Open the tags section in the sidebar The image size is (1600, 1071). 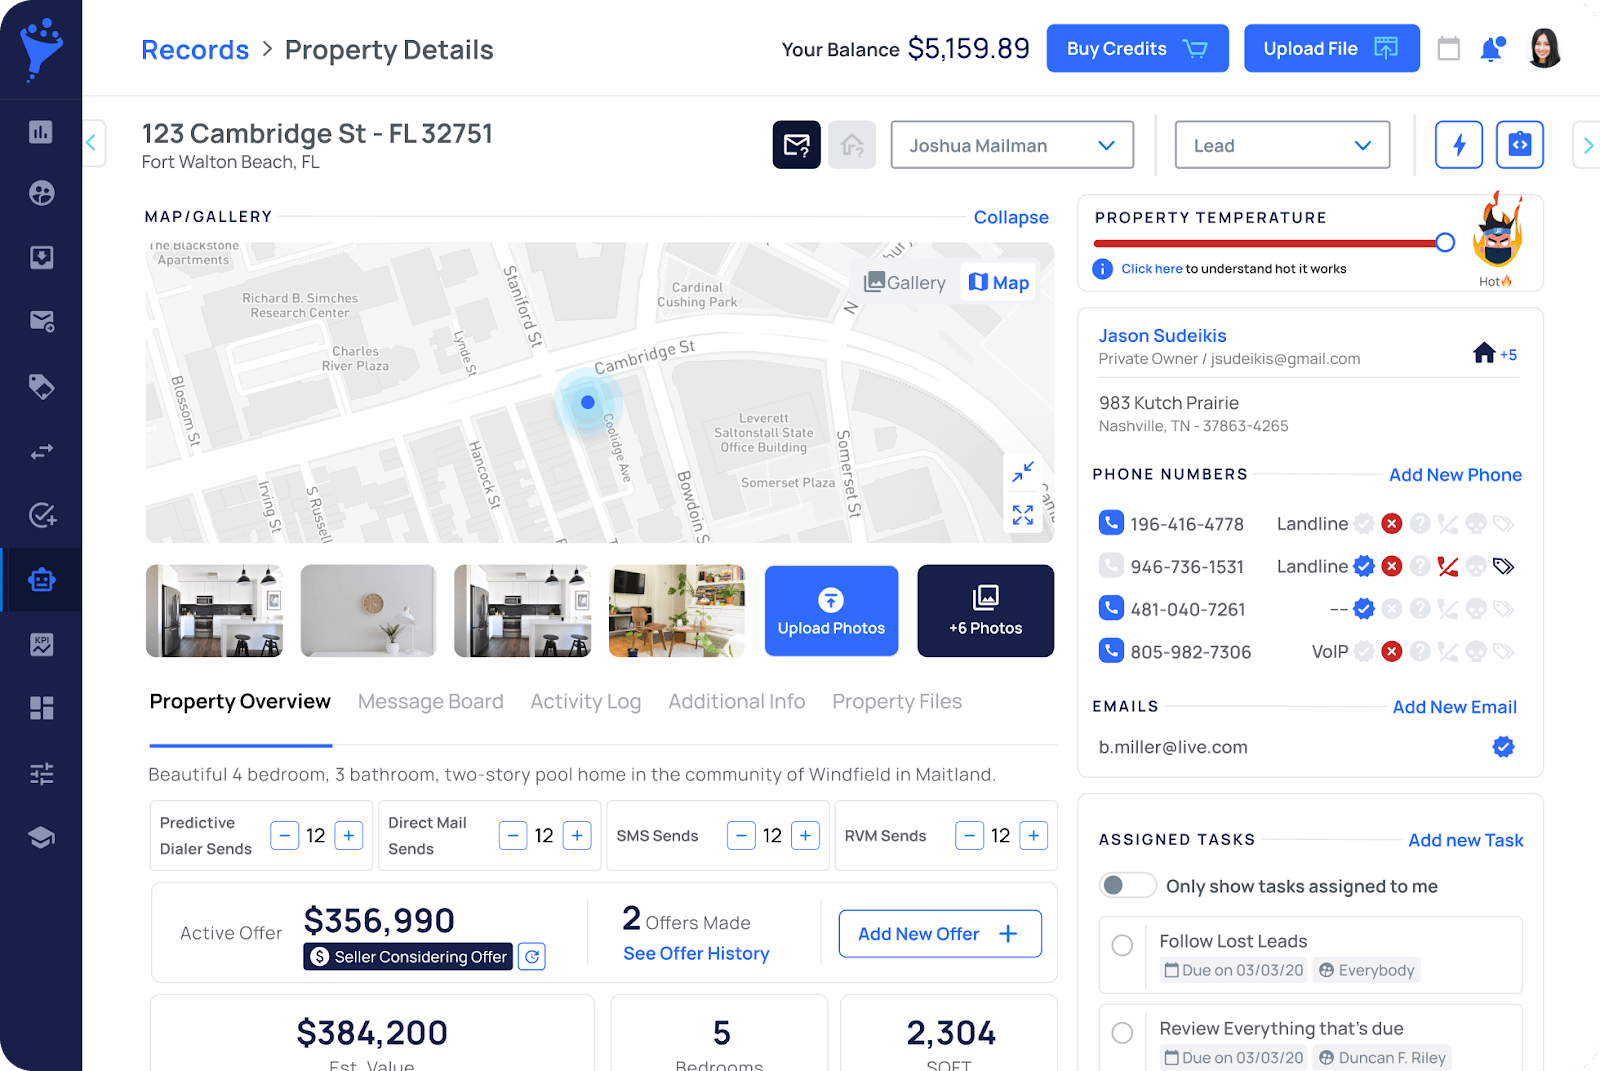pyautogui.click(x=41, y=387)
